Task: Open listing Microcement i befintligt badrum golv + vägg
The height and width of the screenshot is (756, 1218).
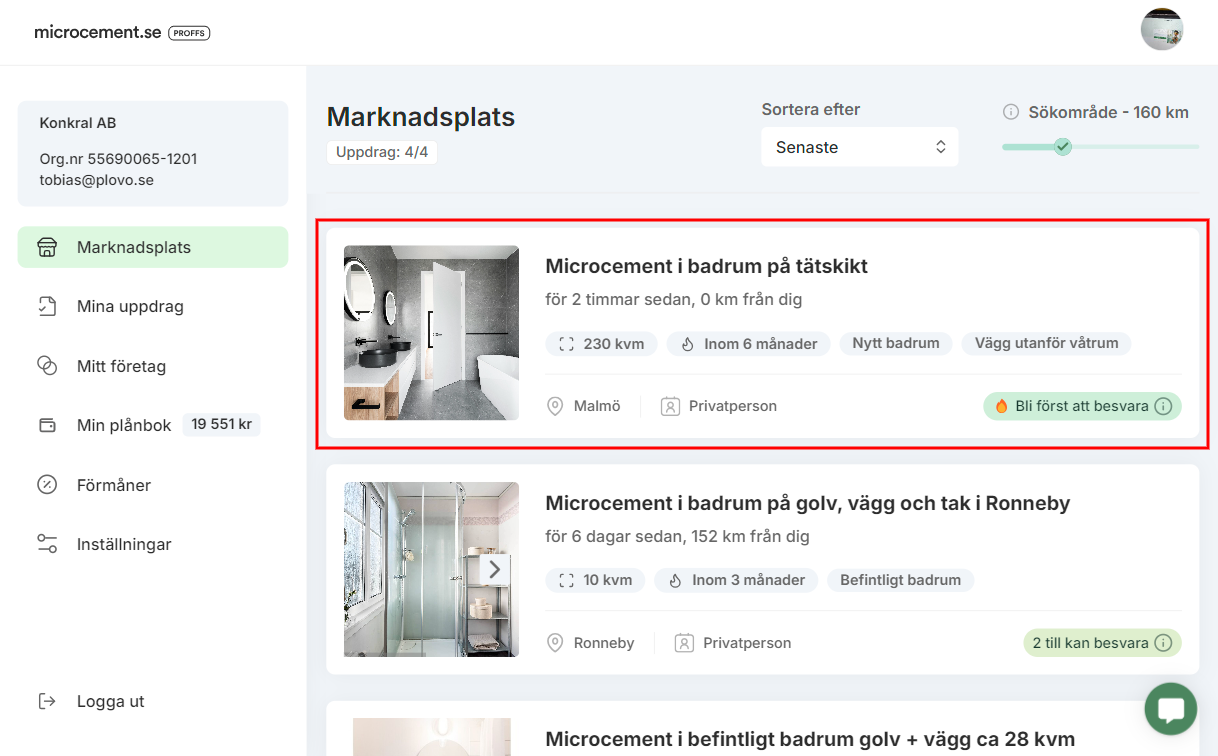Action: 810,739
